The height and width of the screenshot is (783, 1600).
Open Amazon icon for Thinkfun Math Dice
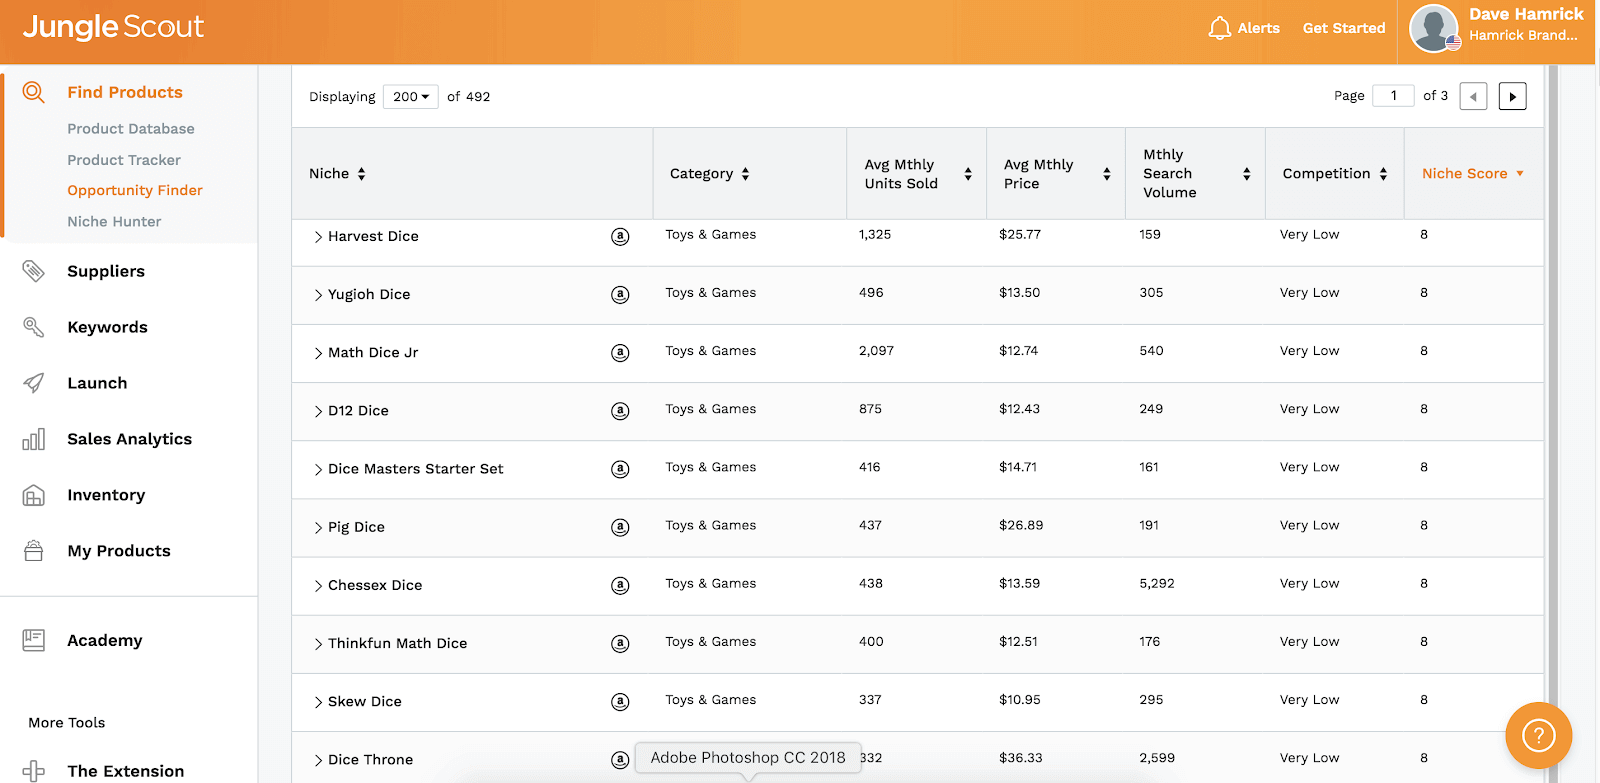(x=620, y=643)
